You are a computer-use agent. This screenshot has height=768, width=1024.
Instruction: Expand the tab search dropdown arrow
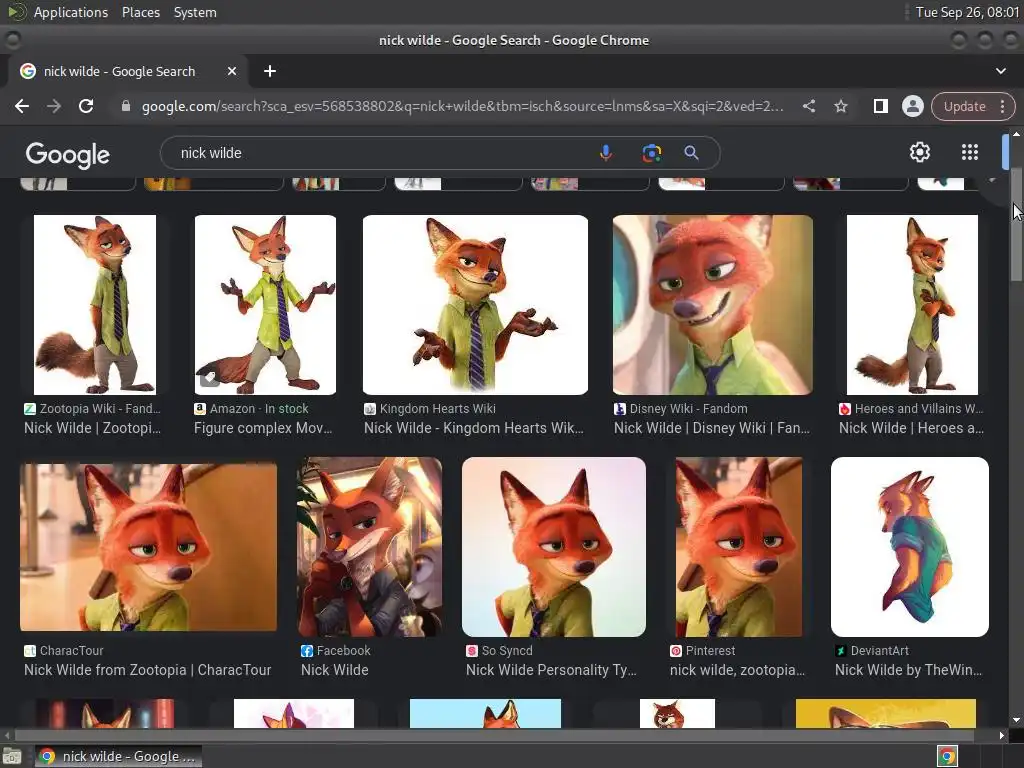(1000, 71)
